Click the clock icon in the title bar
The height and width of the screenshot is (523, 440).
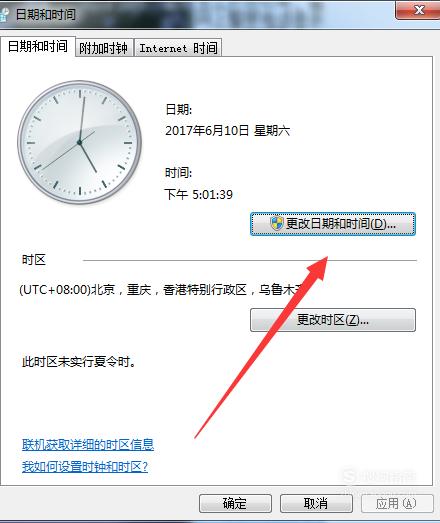click(4, 15)
